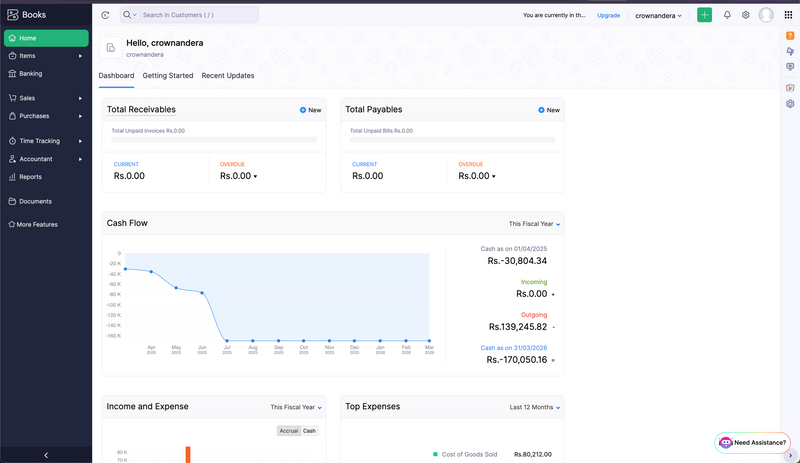The height and width of the screenshot is (463, 800).
Task: Open Banking in the left sidebar
Action: [30, 73]
